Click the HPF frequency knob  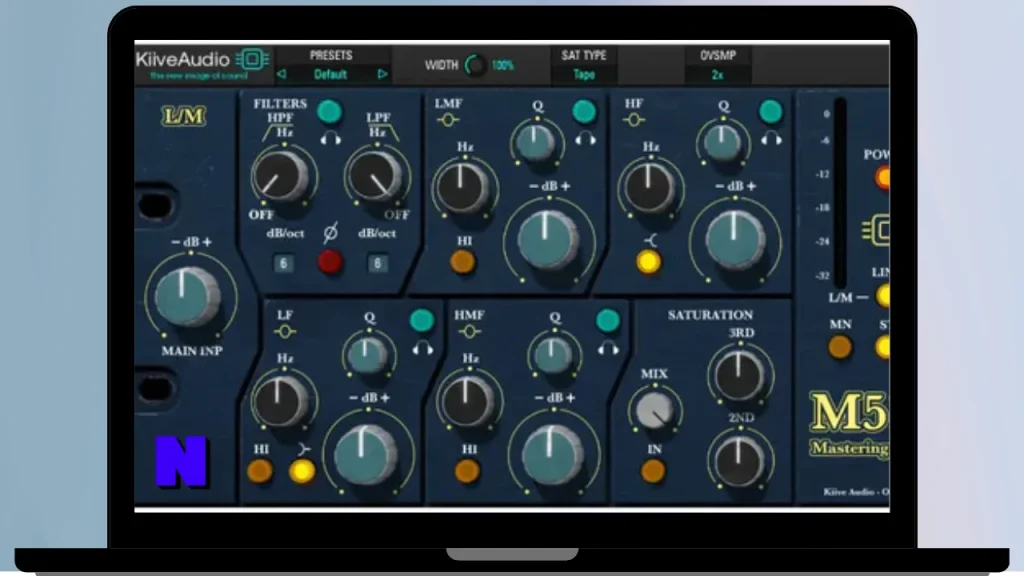point(281,177)
